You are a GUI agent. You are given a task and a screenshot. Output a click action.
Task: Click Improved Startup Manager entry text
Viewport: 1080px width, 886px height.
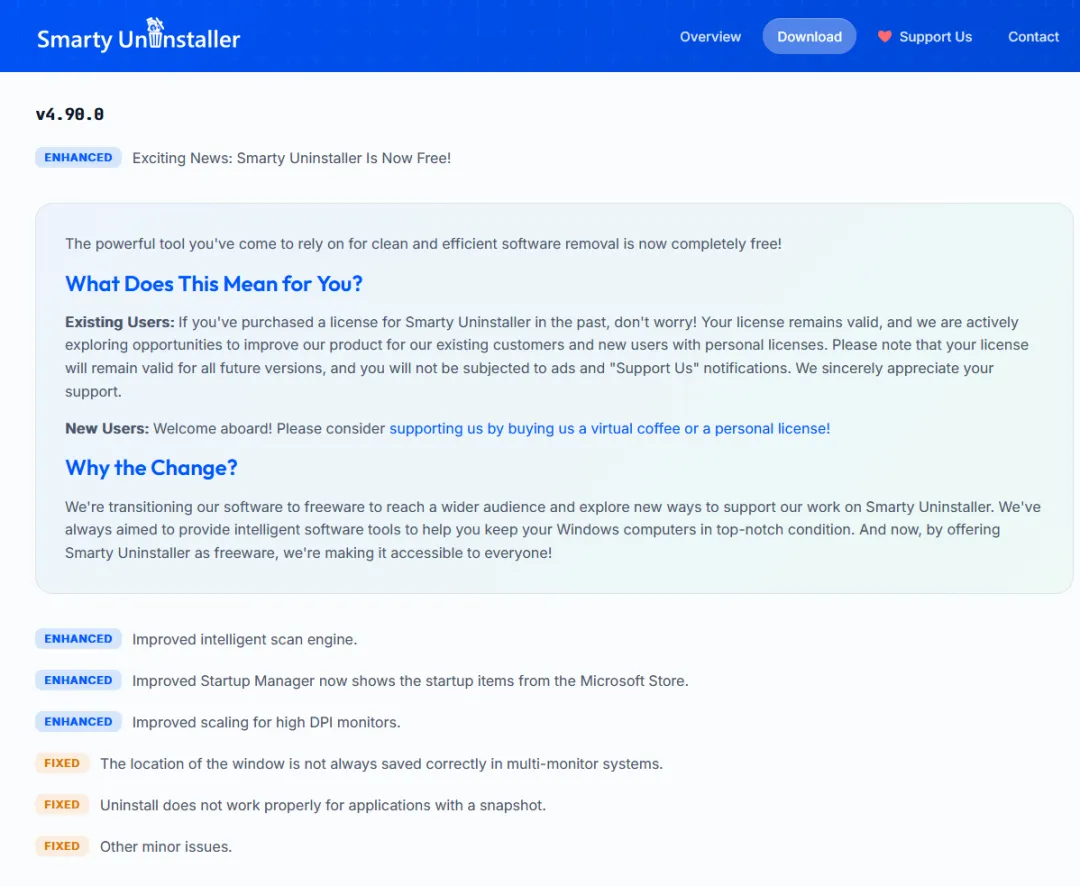coord(411,681)
